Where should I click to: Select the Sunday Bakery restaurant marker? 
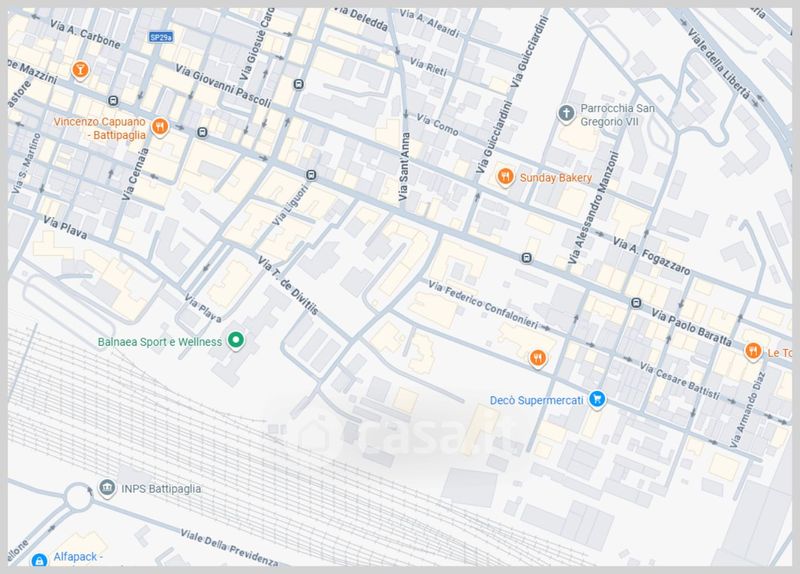pos(506,177)
